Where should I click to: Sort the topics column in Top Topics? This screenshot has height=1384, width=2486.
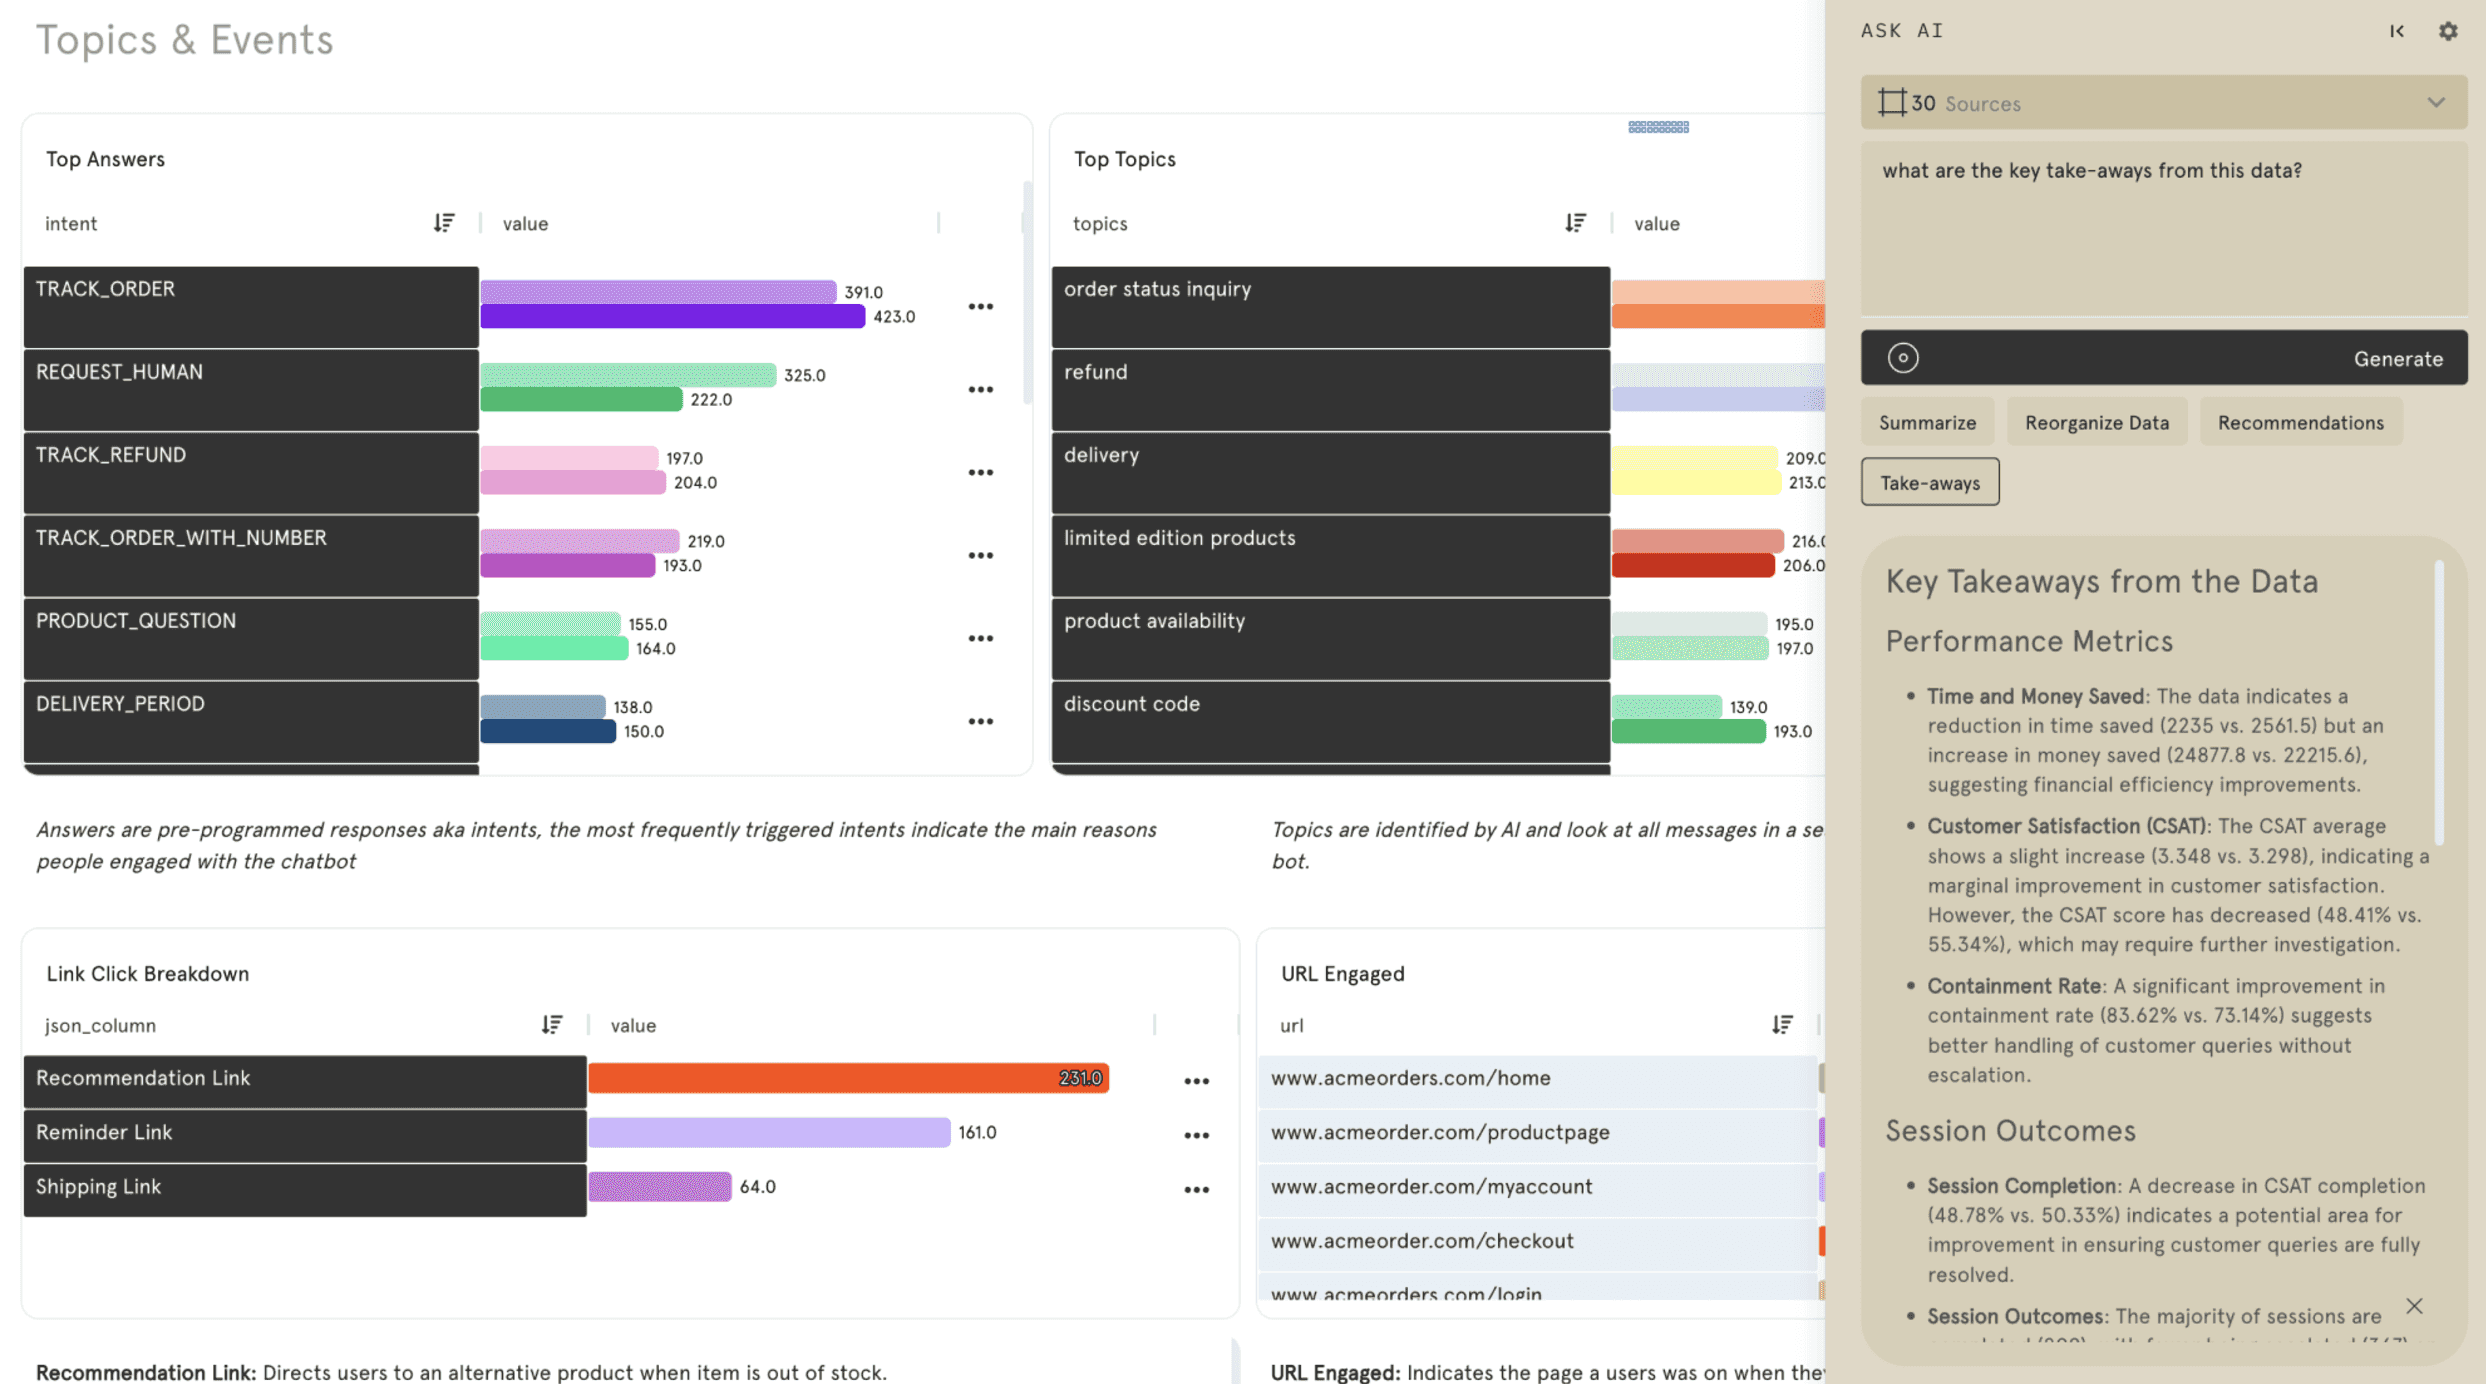coord(1575,223)
